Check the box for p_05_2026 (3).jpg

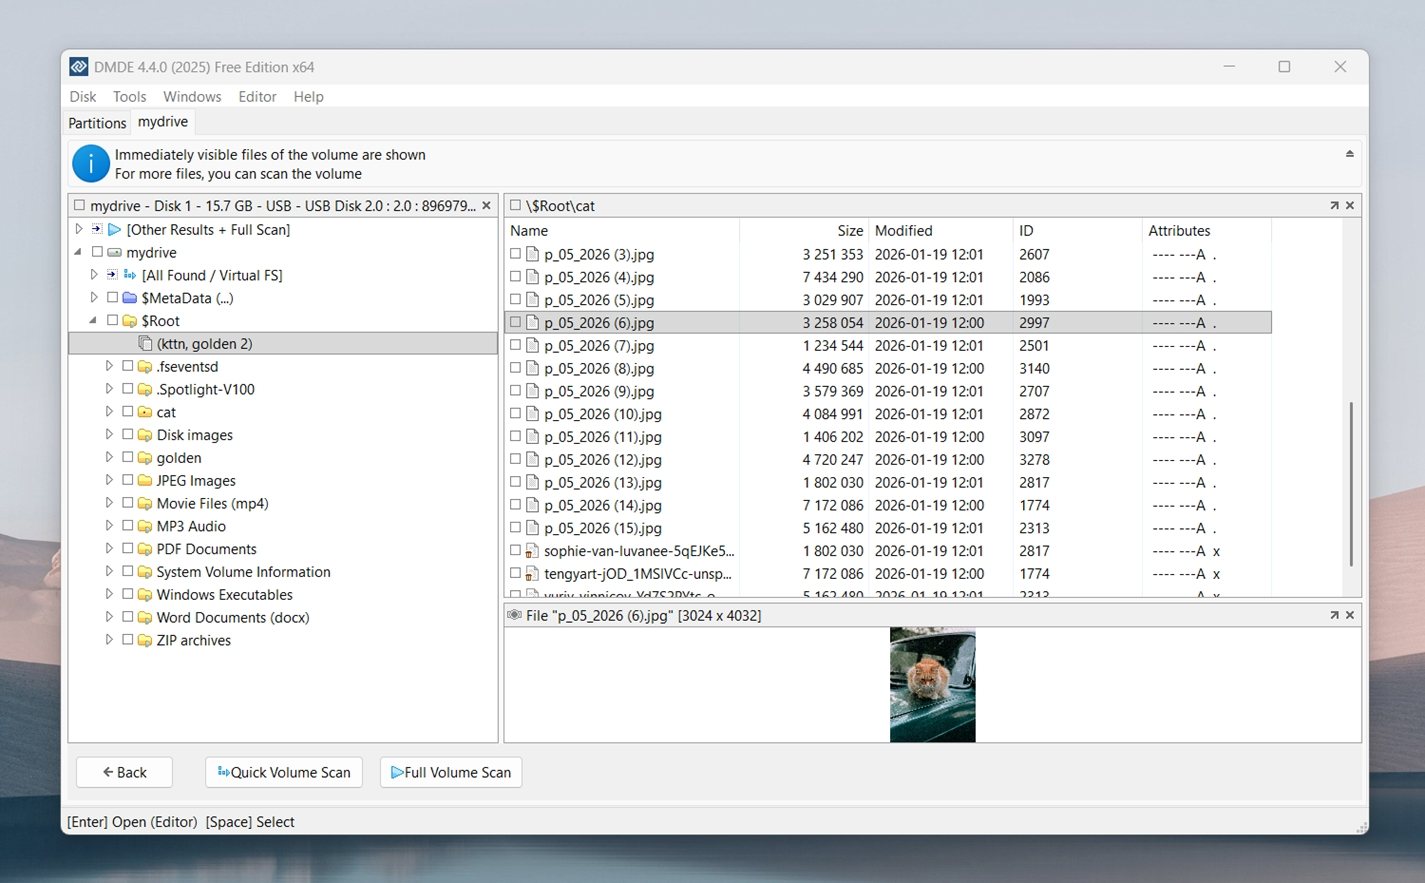tap(516, 254)
